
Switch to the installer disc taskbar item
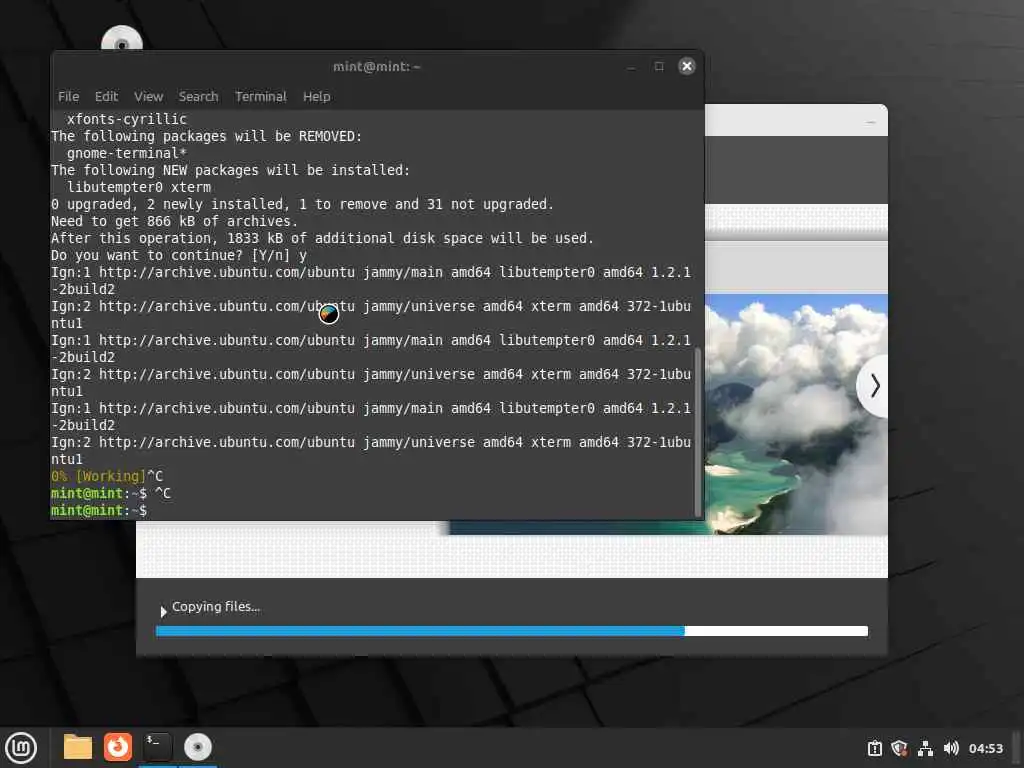point(197,747)
